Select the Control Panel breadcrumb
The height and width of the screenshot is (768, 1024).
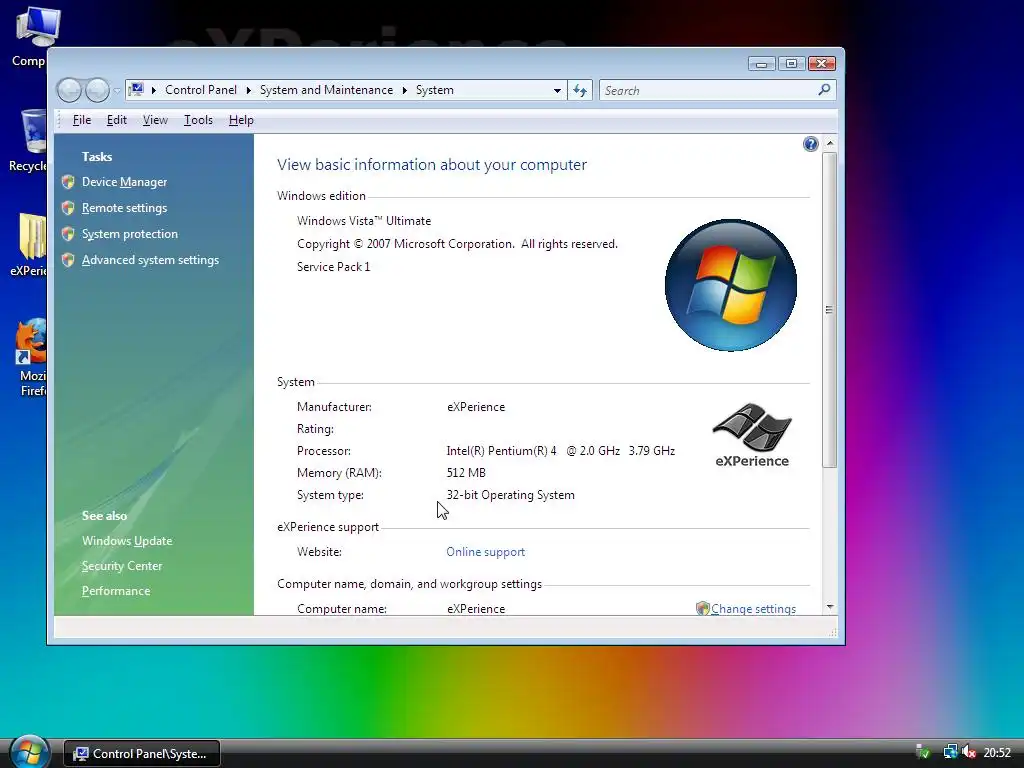(x=200, y=90)
